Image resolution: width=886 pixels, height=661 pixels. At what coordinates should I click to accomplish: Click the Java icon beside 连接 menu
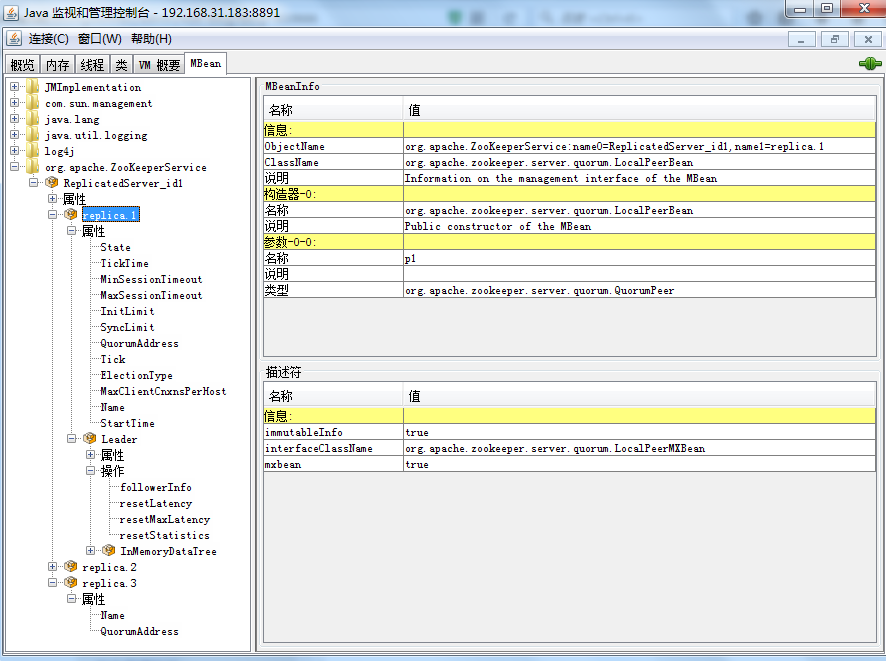tap(14, 38)
